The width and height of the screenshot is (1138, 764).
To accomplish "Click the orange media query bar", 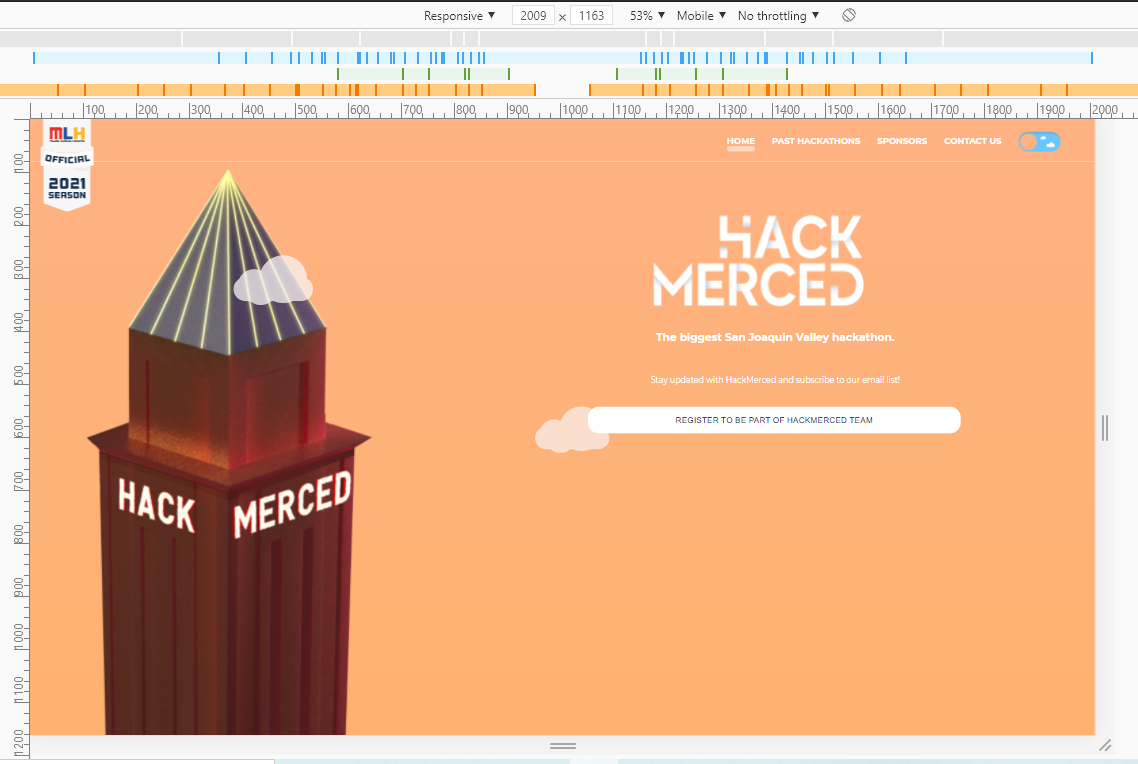I will [x=569, y=90].
